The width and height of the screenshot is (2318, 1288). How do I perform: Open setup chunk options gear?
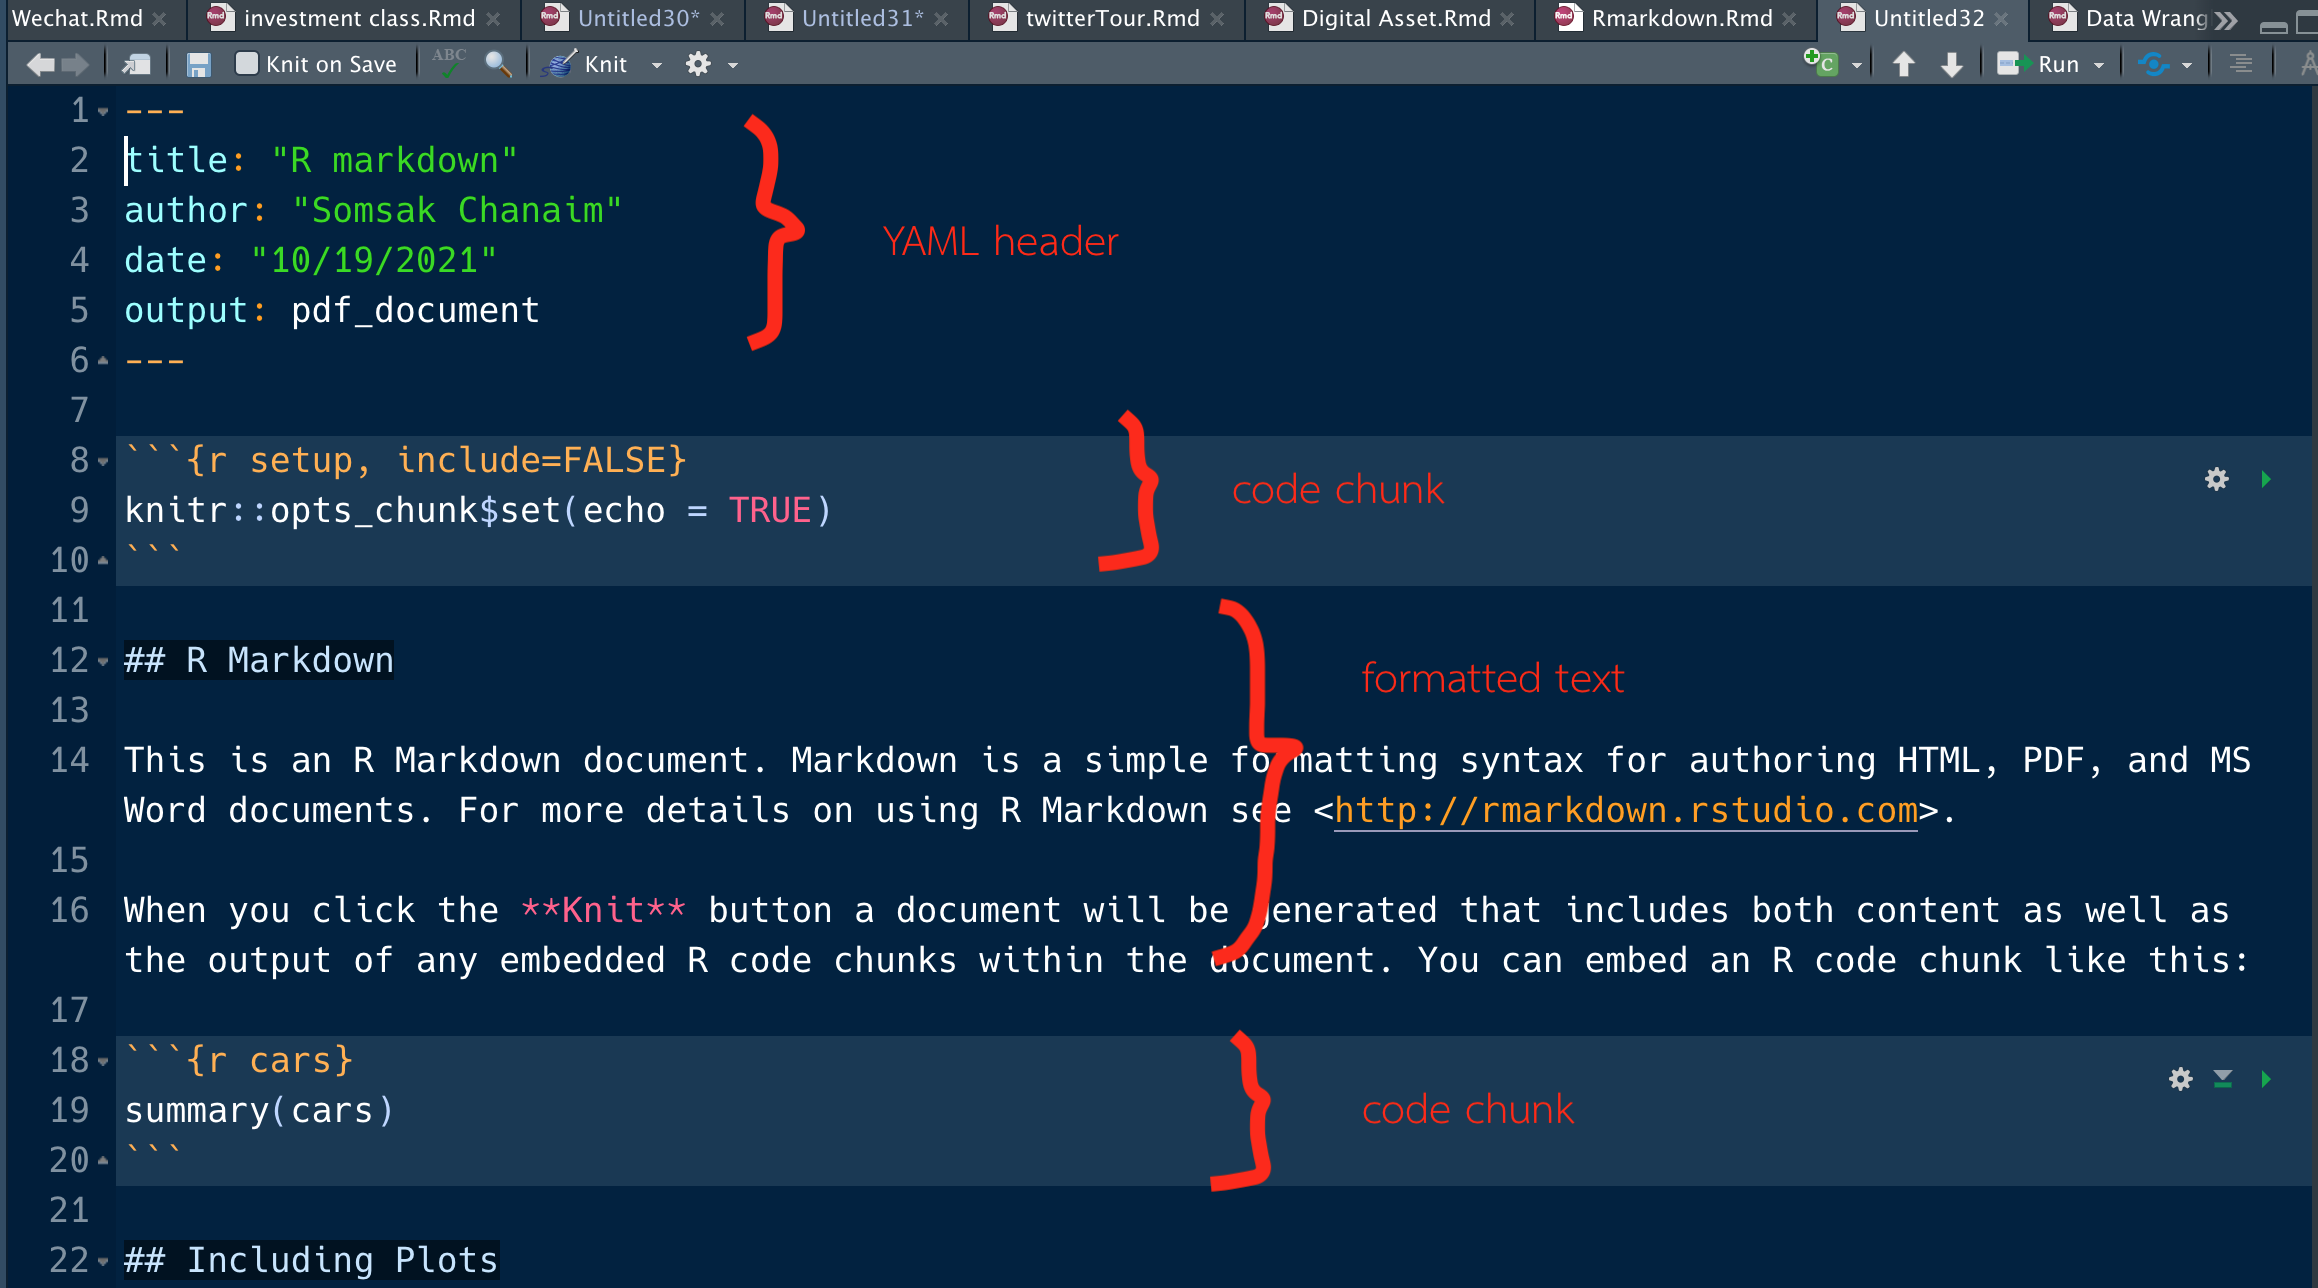point(2216,479)
